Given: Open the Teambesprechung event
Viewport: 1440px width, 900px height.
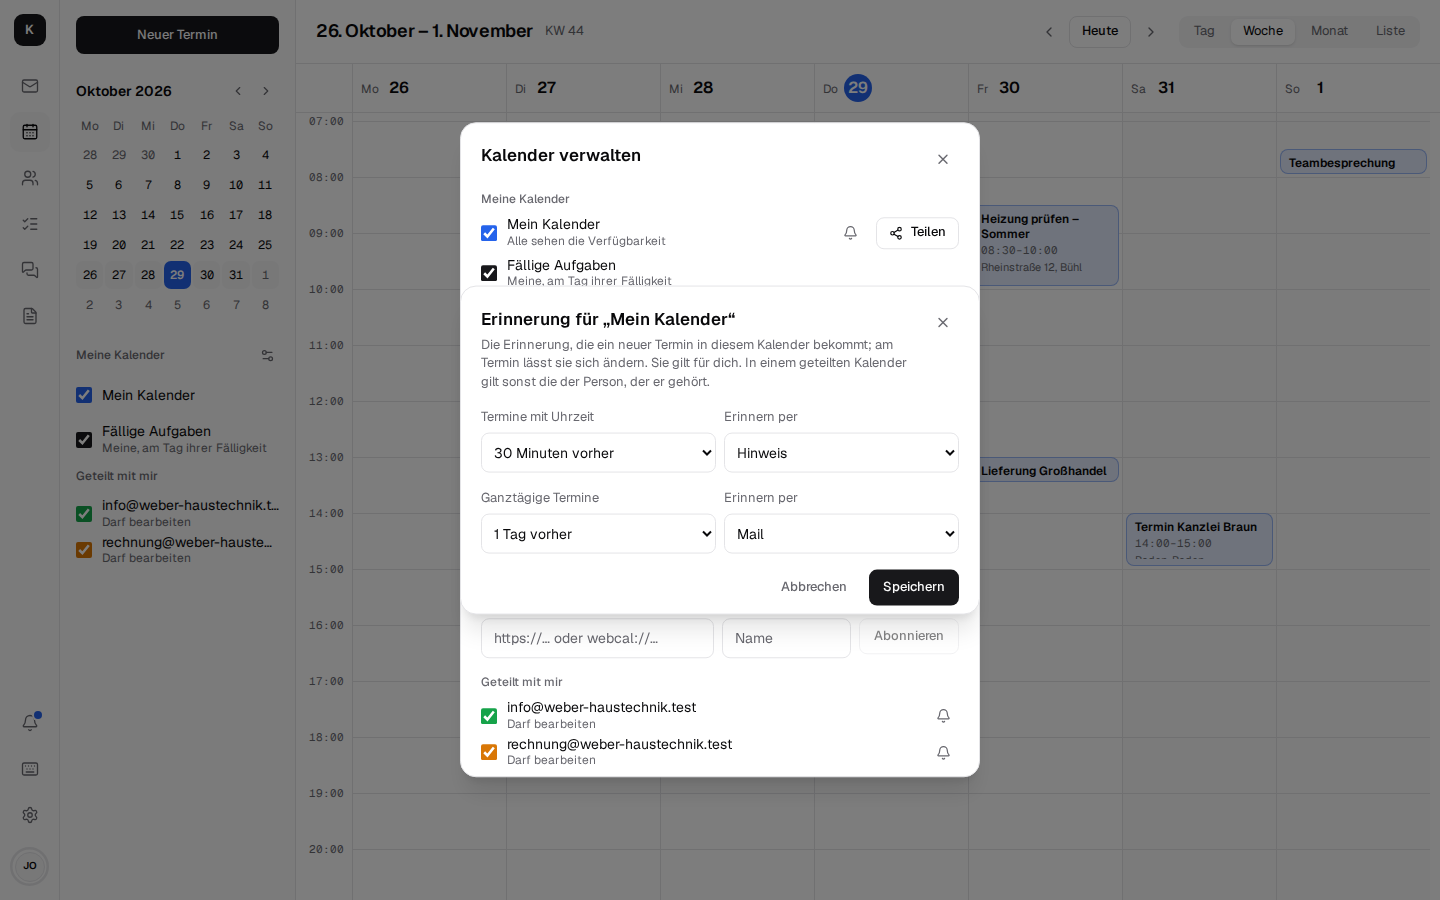Looking at the screenshot, I should (x=1353, y=162).
